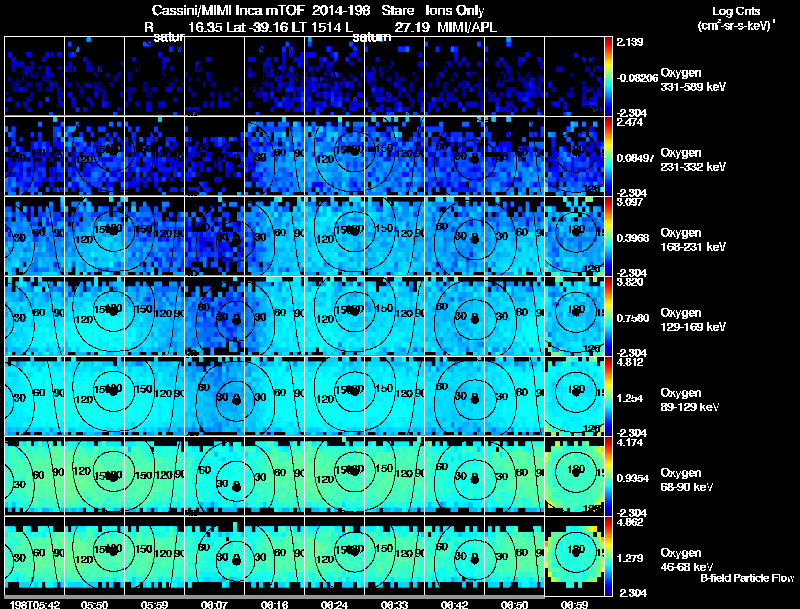Screen dimensions: 800x609
Task: Click the 06:42 time axis label
Action: [x=454, y=604]
